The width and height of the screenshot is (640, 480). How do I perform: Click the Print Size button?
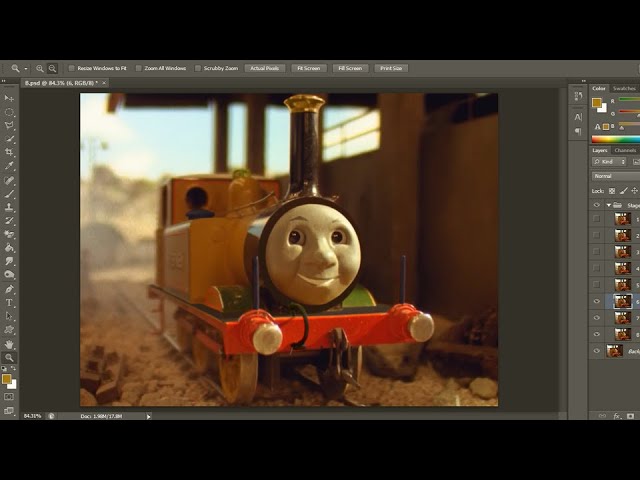click(x=391, y=68)
